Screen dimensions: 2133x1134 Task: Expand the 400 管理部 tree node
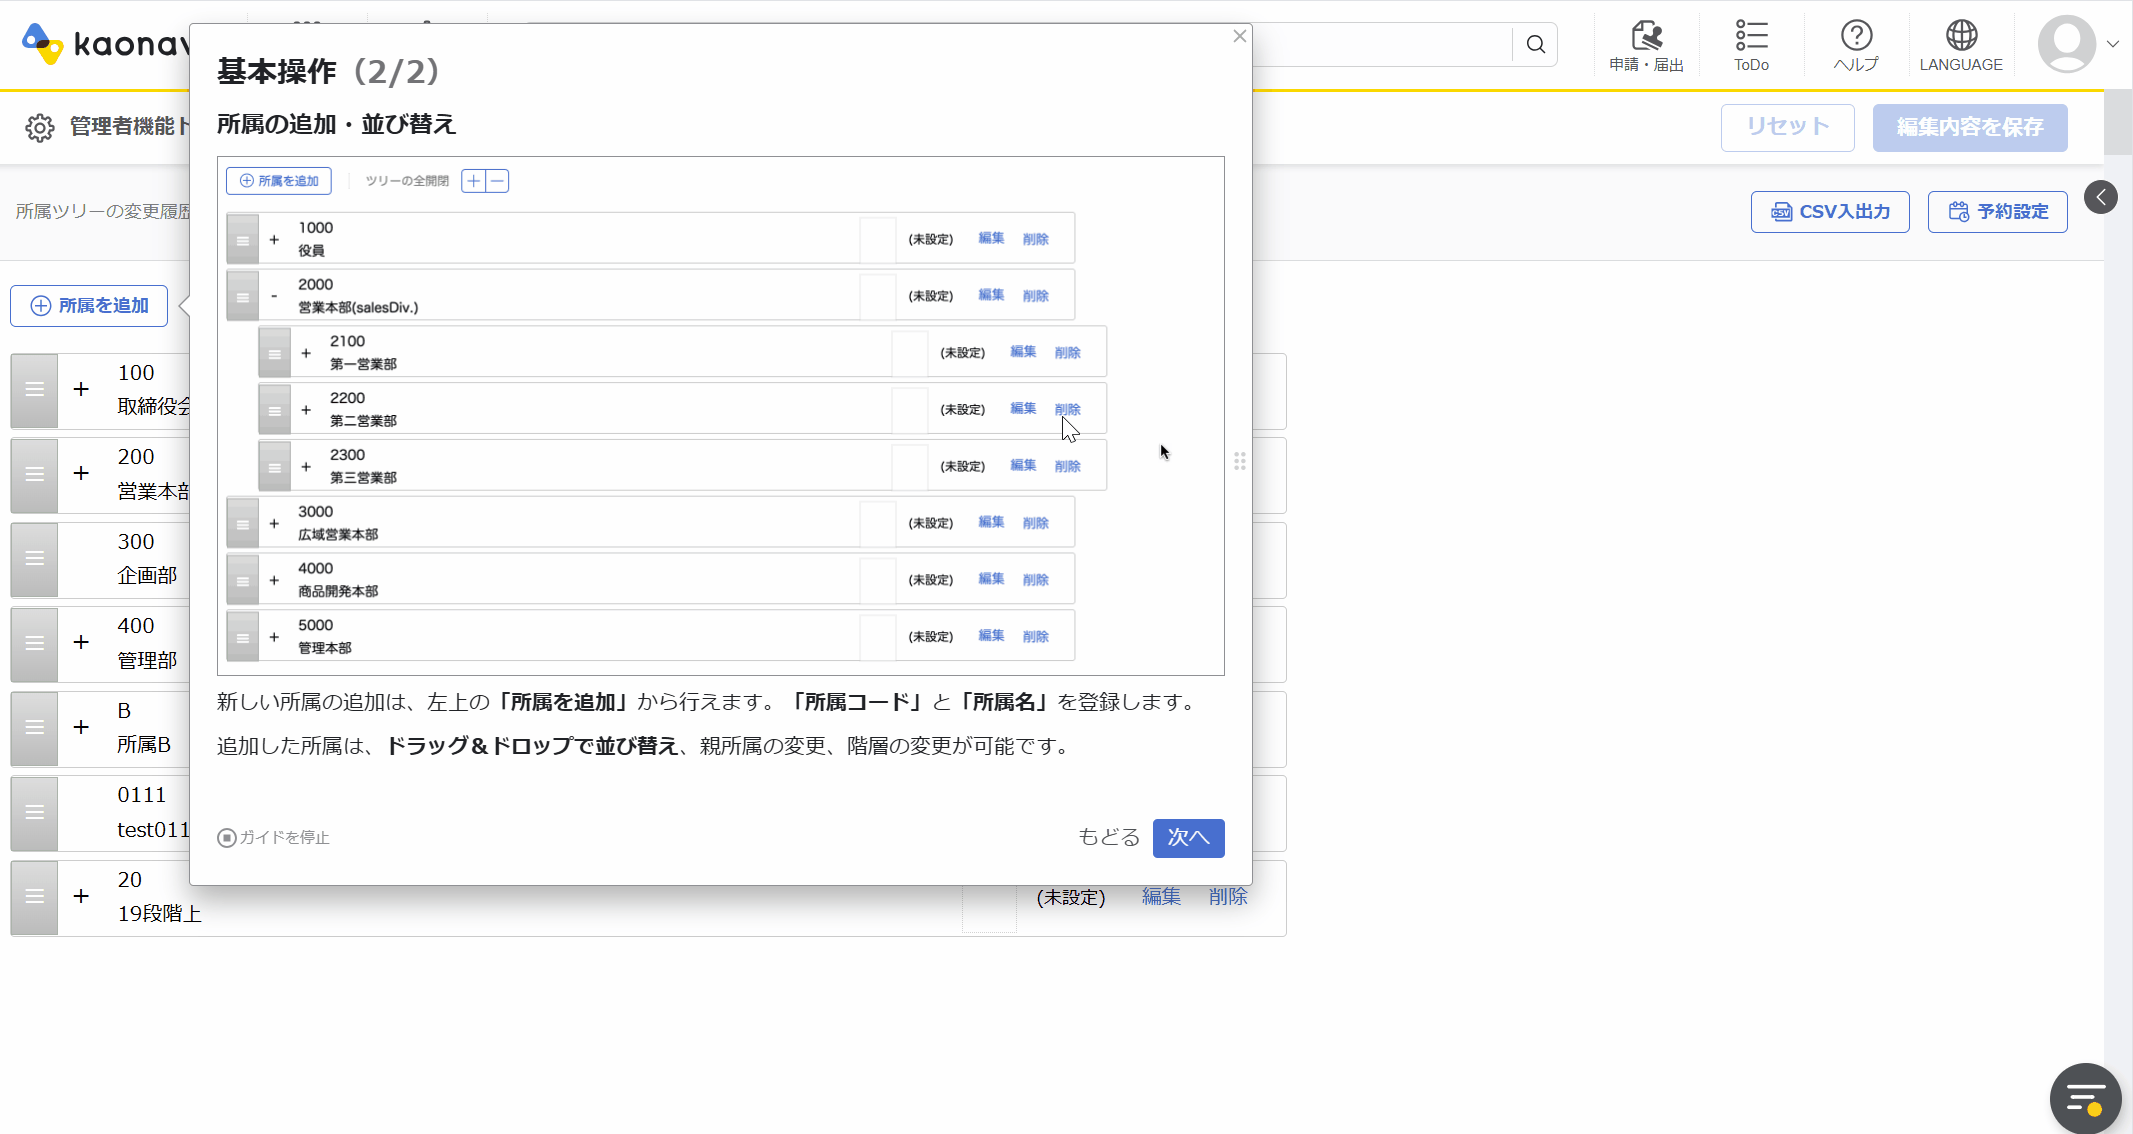point(81,642)
